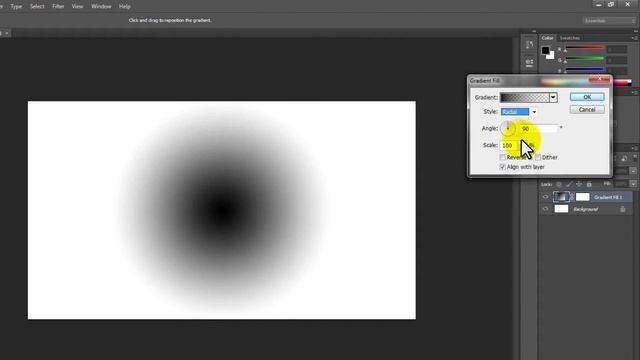Open the layer Opacity slider dropdown

pyautogui.click(x=633, y=171)
